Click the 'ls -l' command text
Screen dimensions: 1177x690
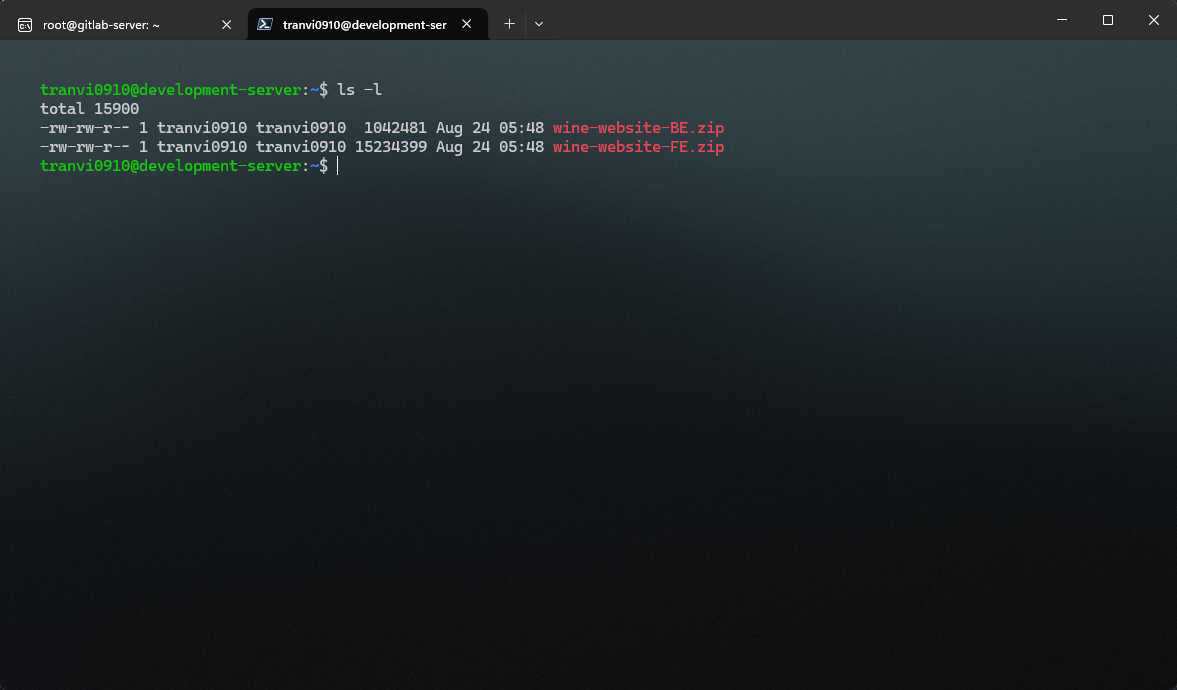[360, 90]
